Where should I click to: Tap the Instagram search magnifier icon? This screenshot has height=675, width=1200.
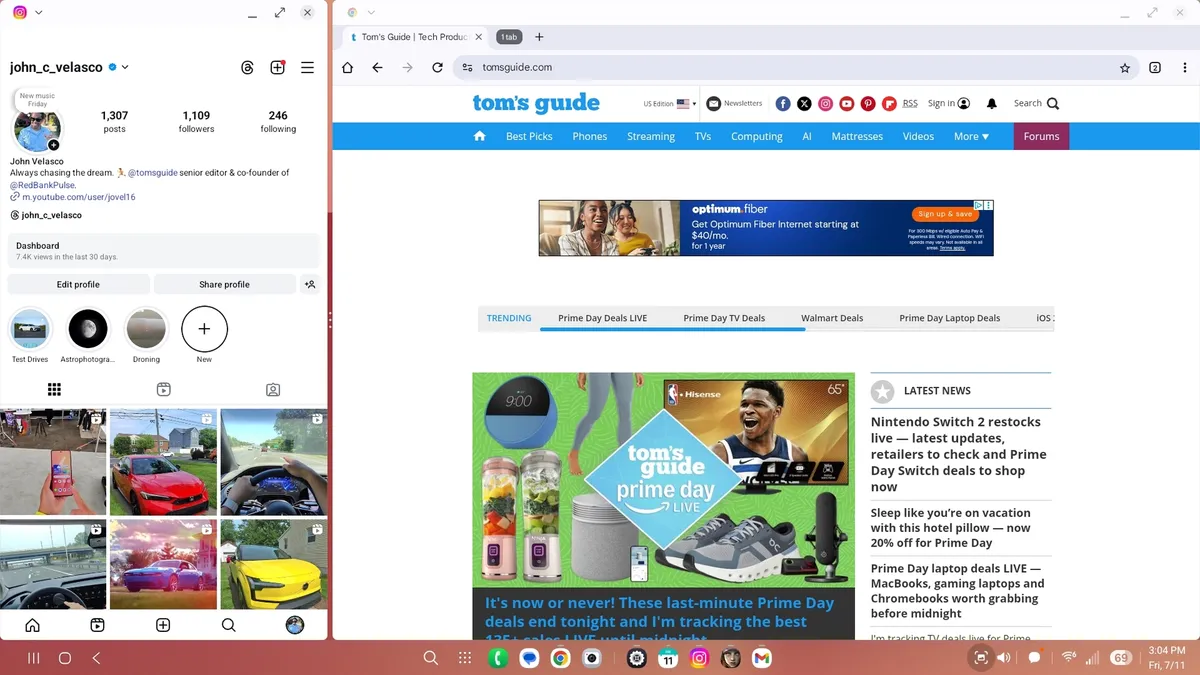click(x=228, y=625)
